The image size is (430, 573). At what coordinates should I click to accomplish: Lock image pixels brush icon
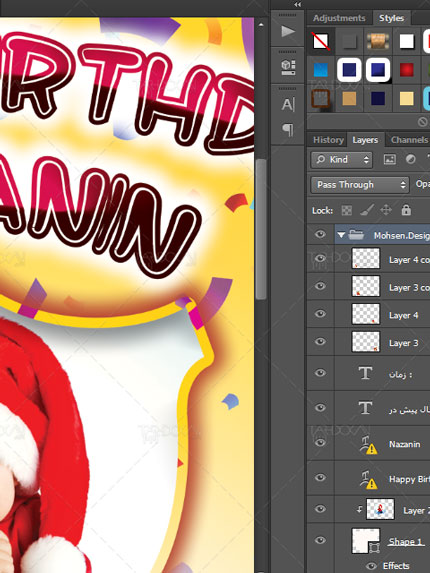click(366, 210)
